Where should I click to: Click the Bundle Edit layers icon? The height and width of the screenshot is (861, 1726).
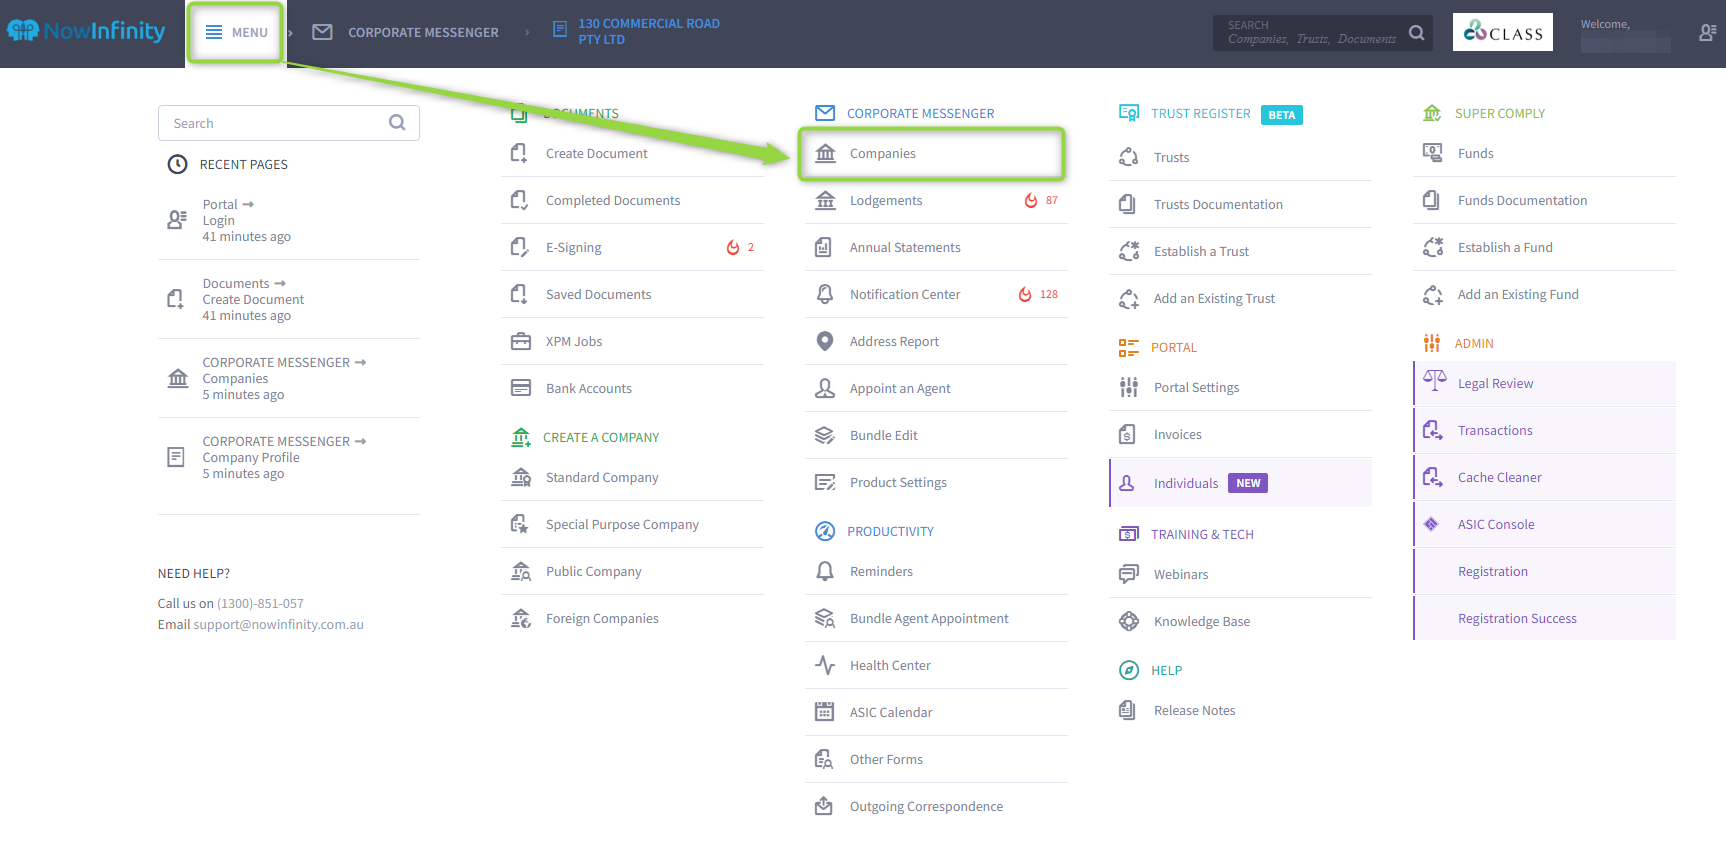coord(824,435)
